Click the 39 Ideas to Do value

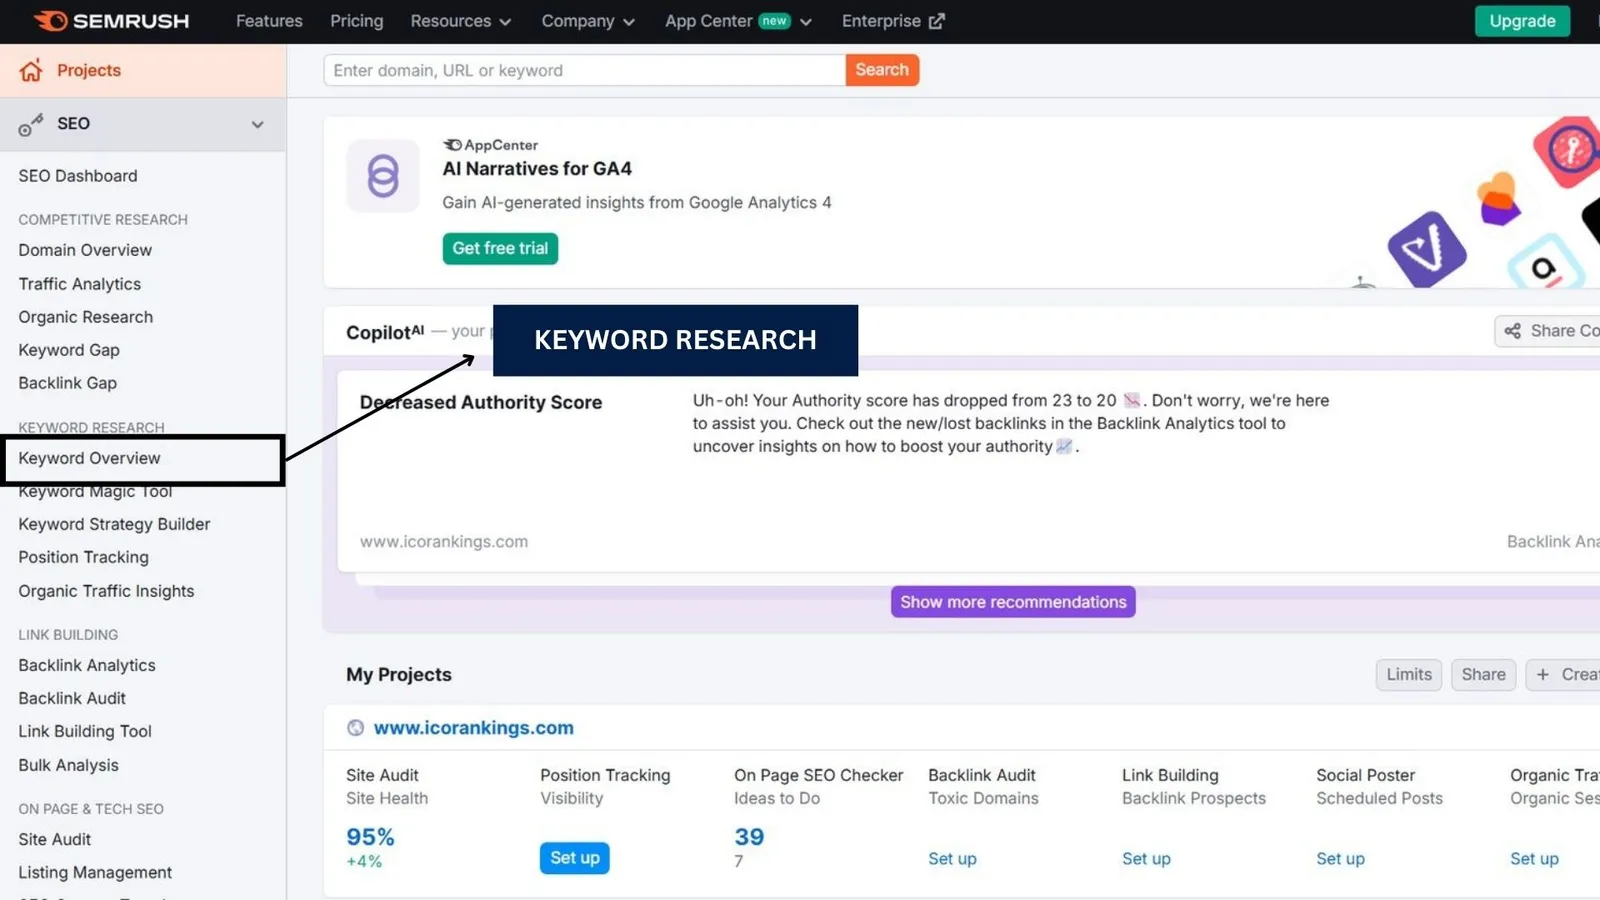coord(749,837)
